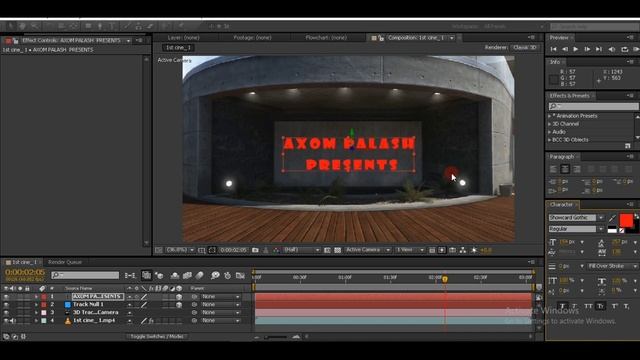Hide the 3D Trac...Camera layer
640x360 pixels.
(6, 313)
